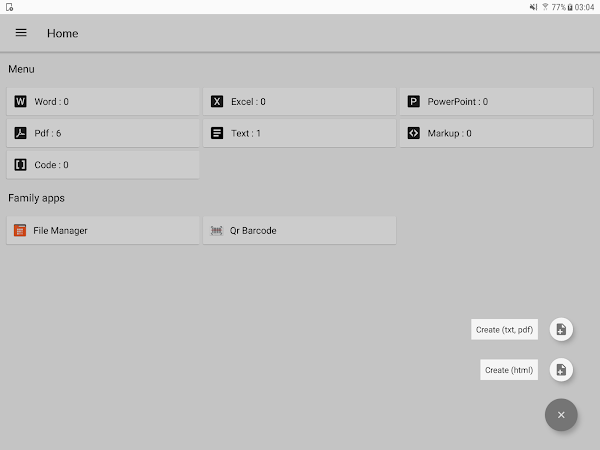Click the Excel X icon
600x450 pixels.
click(x=217, y=101)
